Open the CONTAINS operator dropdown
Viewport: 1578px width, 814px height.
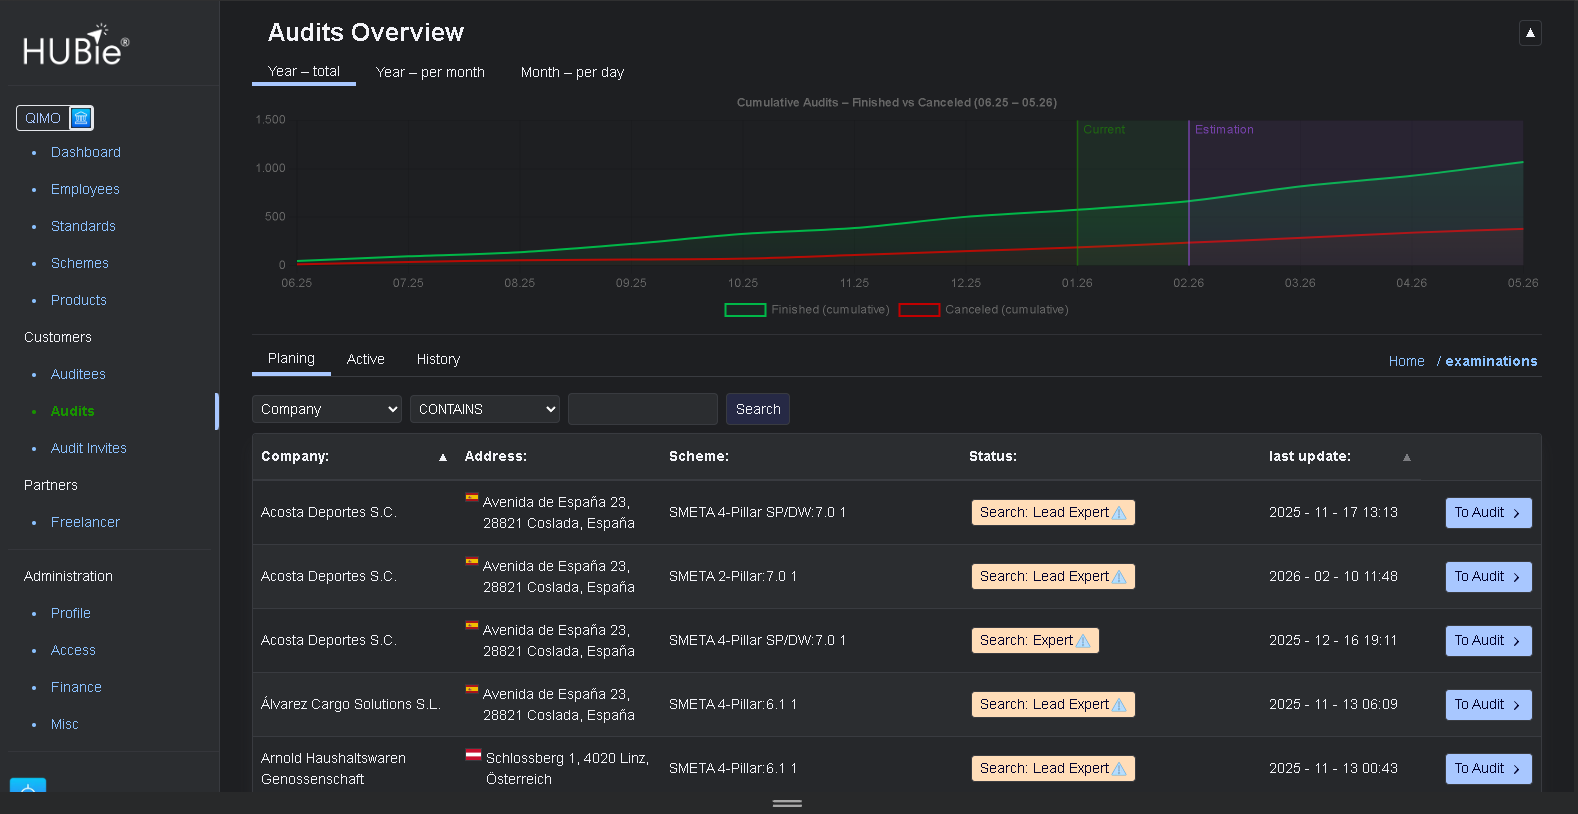(485, 409)
